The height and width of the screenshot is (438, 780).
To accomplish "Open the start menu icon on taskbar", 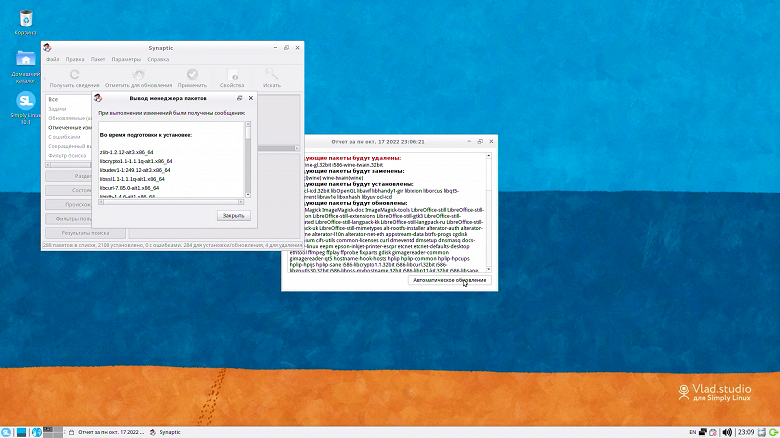I will coord(5,432).
